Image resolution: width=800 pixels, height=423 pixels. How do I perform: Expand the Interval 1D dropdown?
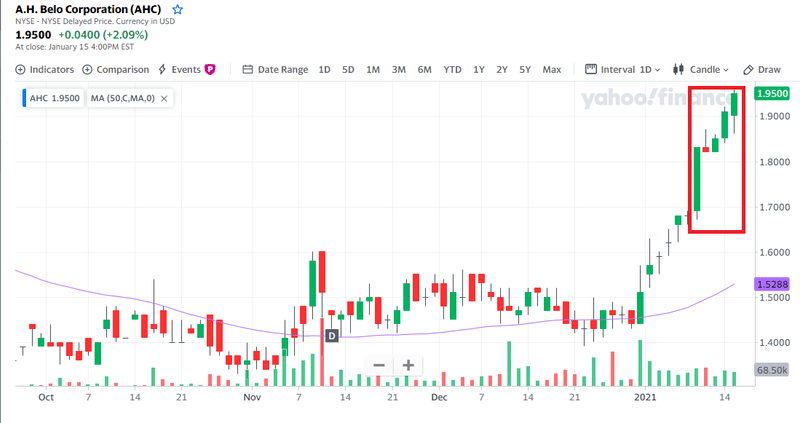622,69
